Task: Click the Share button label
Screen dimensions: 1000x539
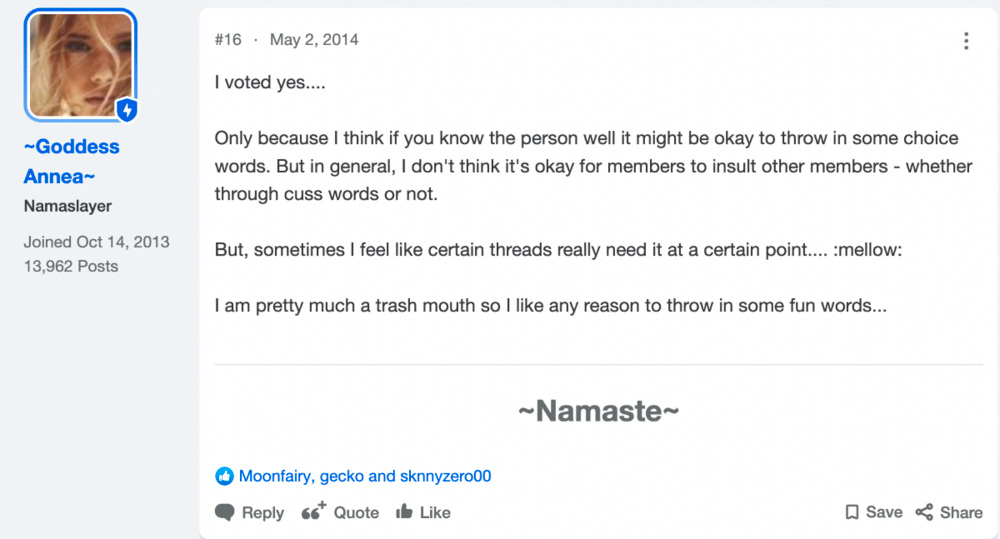Action: point(961,513)
